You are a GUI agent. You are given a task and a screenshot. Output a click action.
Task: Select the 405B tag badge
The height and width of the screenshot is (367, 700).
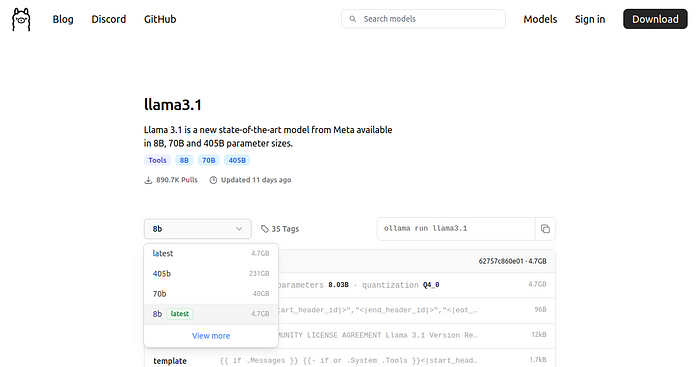click(237, 160)
